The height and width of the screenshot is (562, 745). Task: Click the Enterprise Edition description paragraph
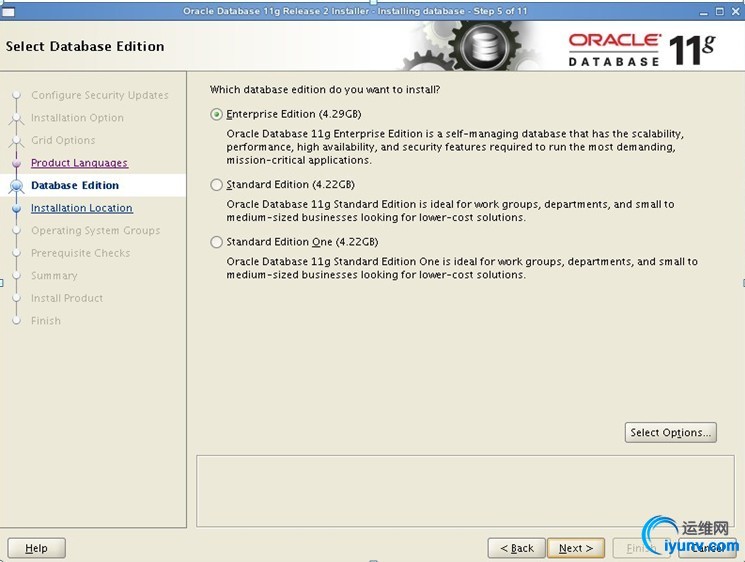(455, 147)
